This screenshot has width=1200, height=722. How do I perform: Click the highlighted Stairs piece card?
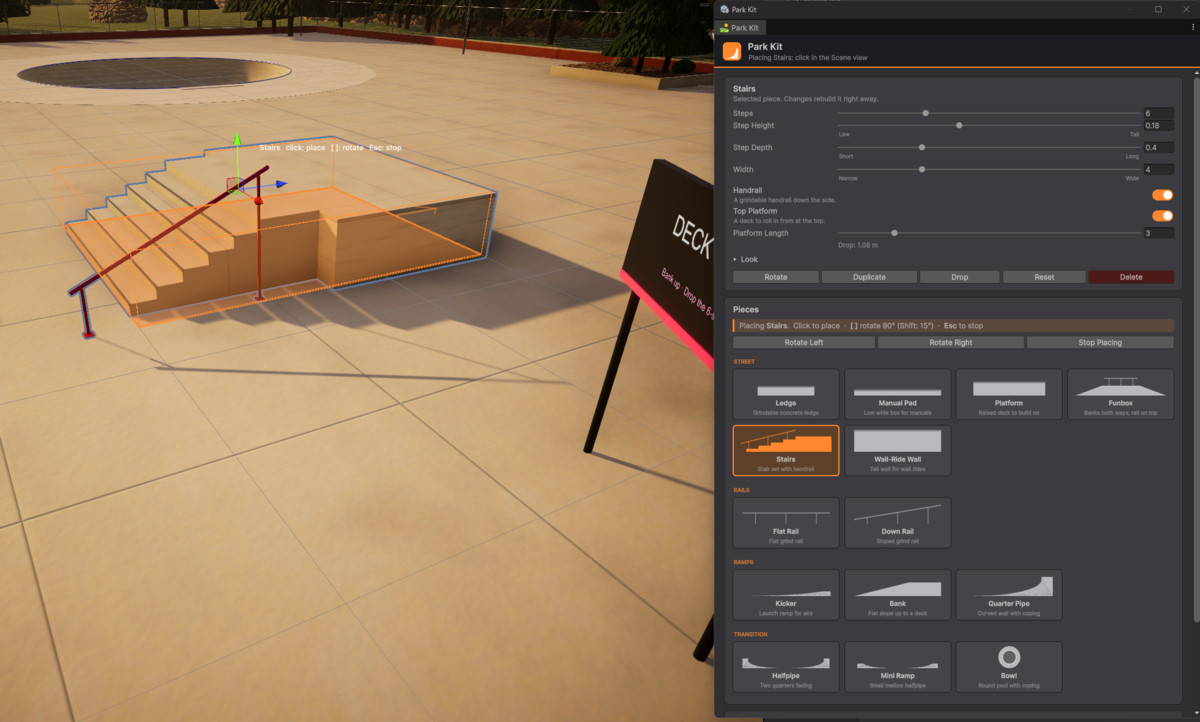[x=786, y=451]
